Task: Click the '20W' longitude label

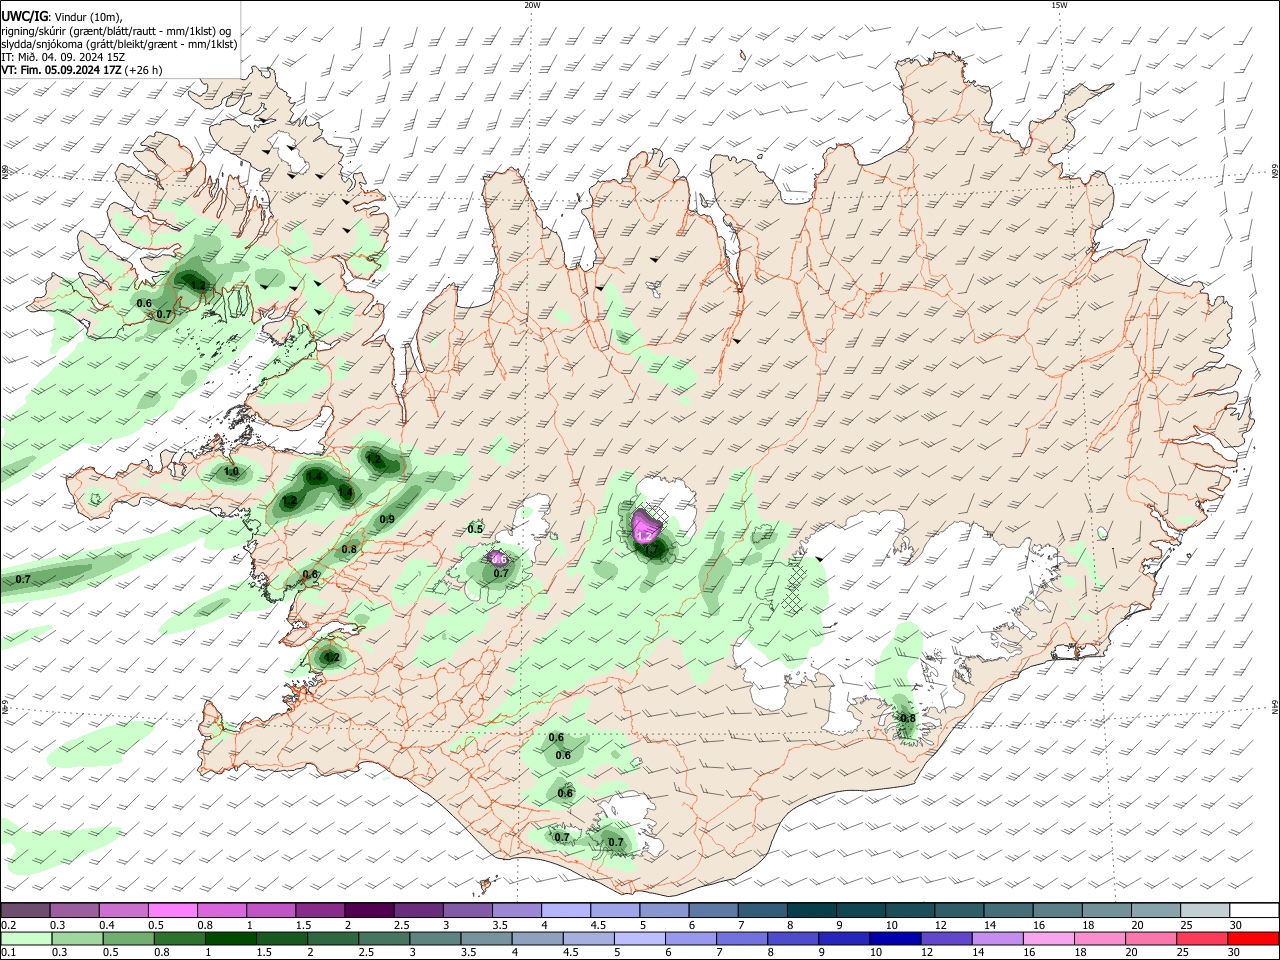Action: (532, 5)
